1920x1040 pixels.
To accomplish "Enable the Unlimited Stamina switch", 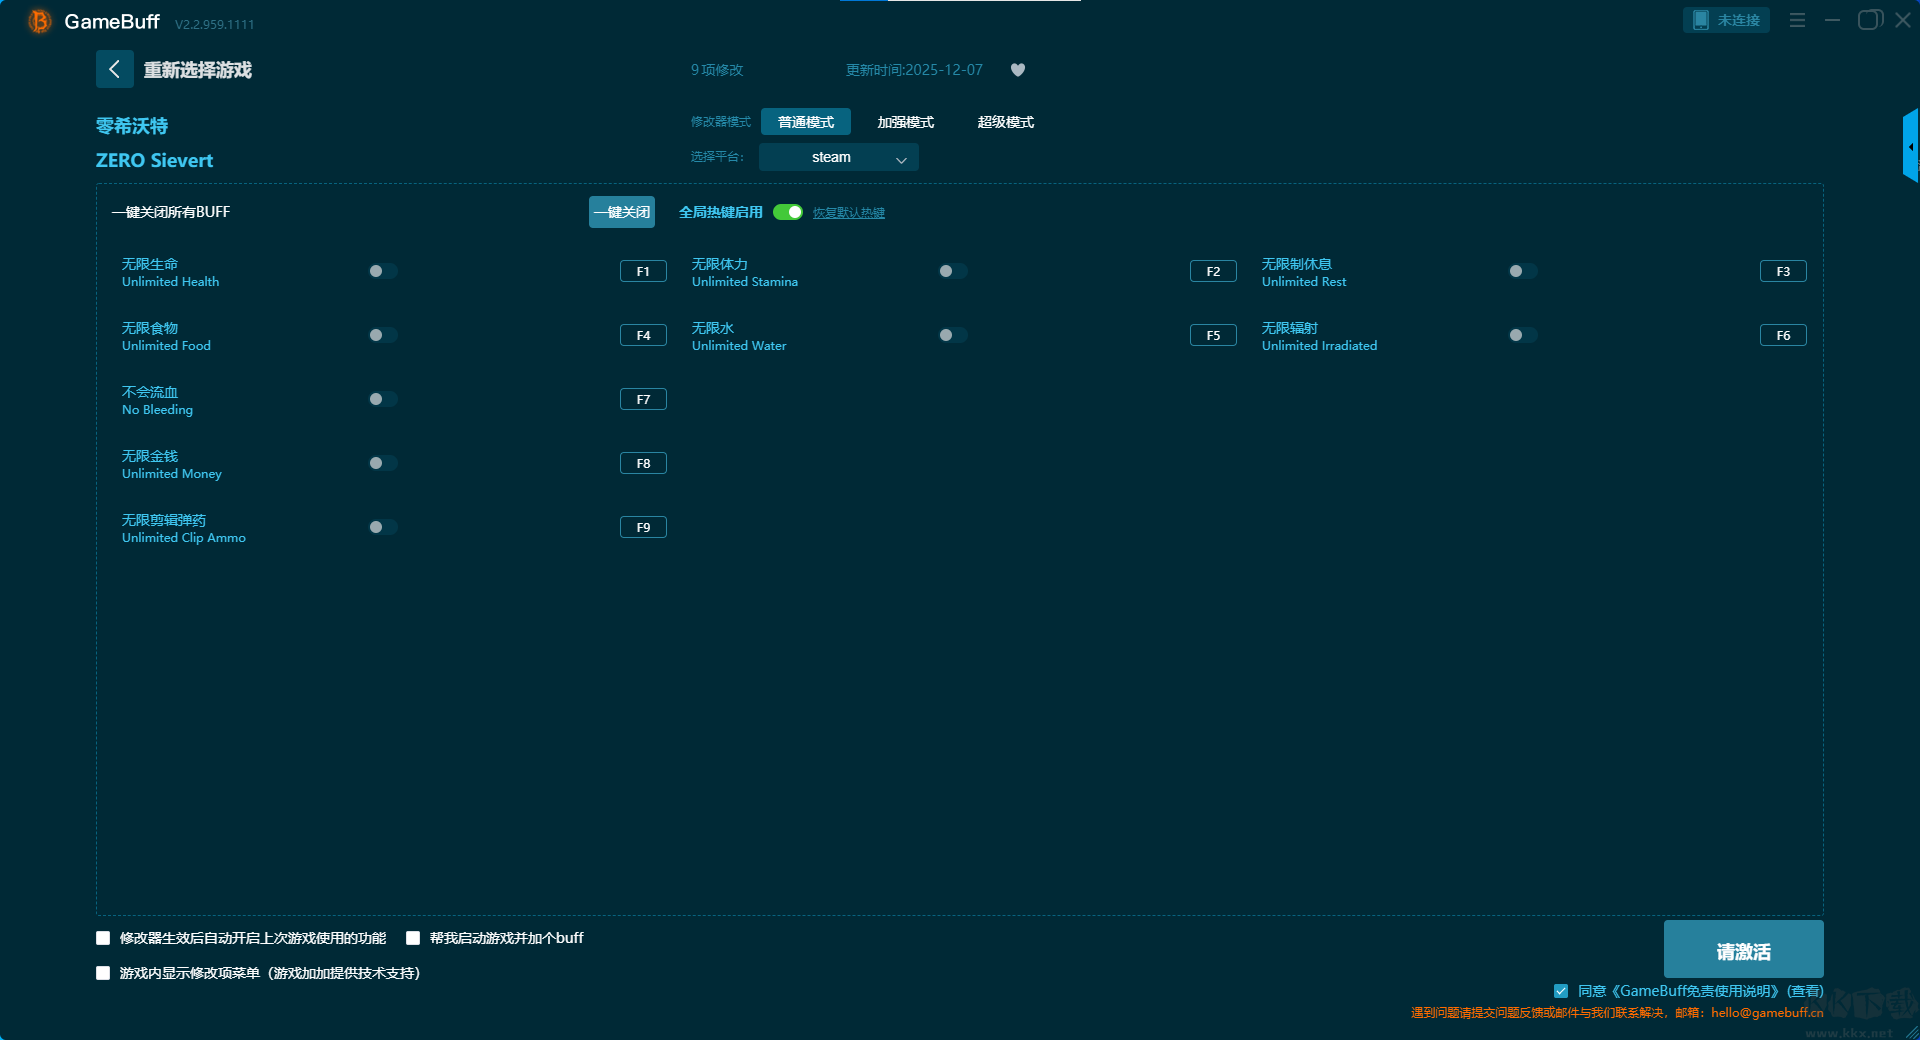I will point(952,271).
